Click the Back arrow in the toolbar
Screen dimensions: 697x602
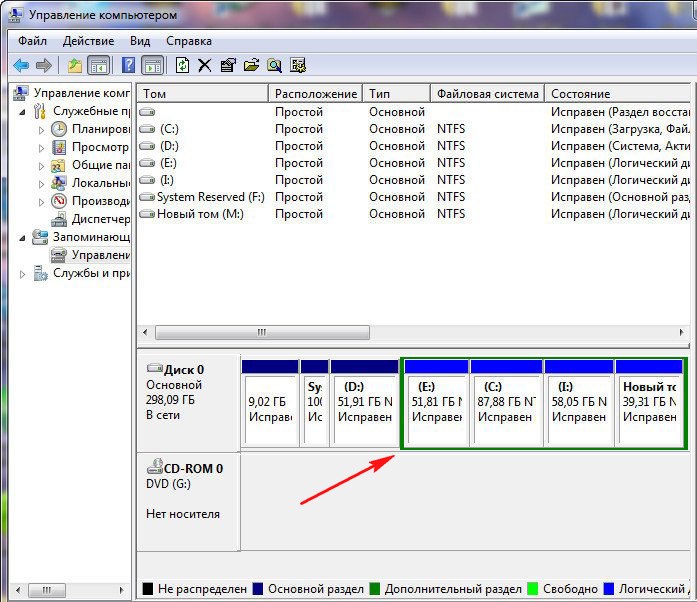coord(20,66)
